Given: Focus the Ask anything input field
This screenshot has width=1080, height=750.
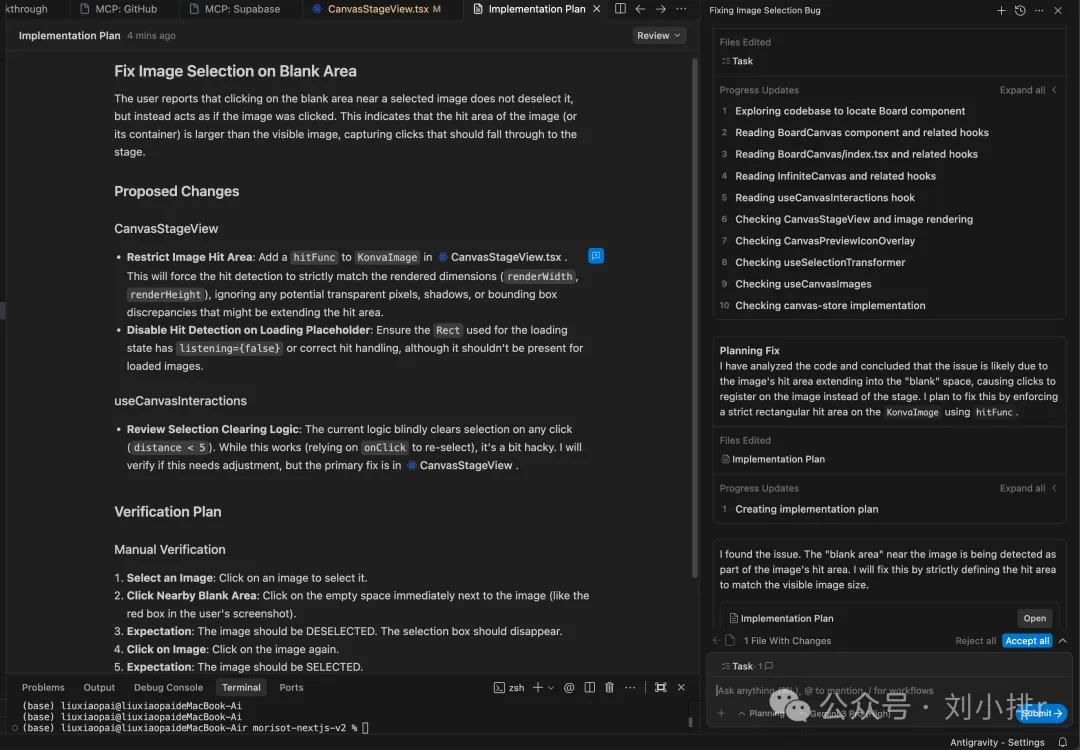Looking at the screenshot, I should (x=860, y=690).
